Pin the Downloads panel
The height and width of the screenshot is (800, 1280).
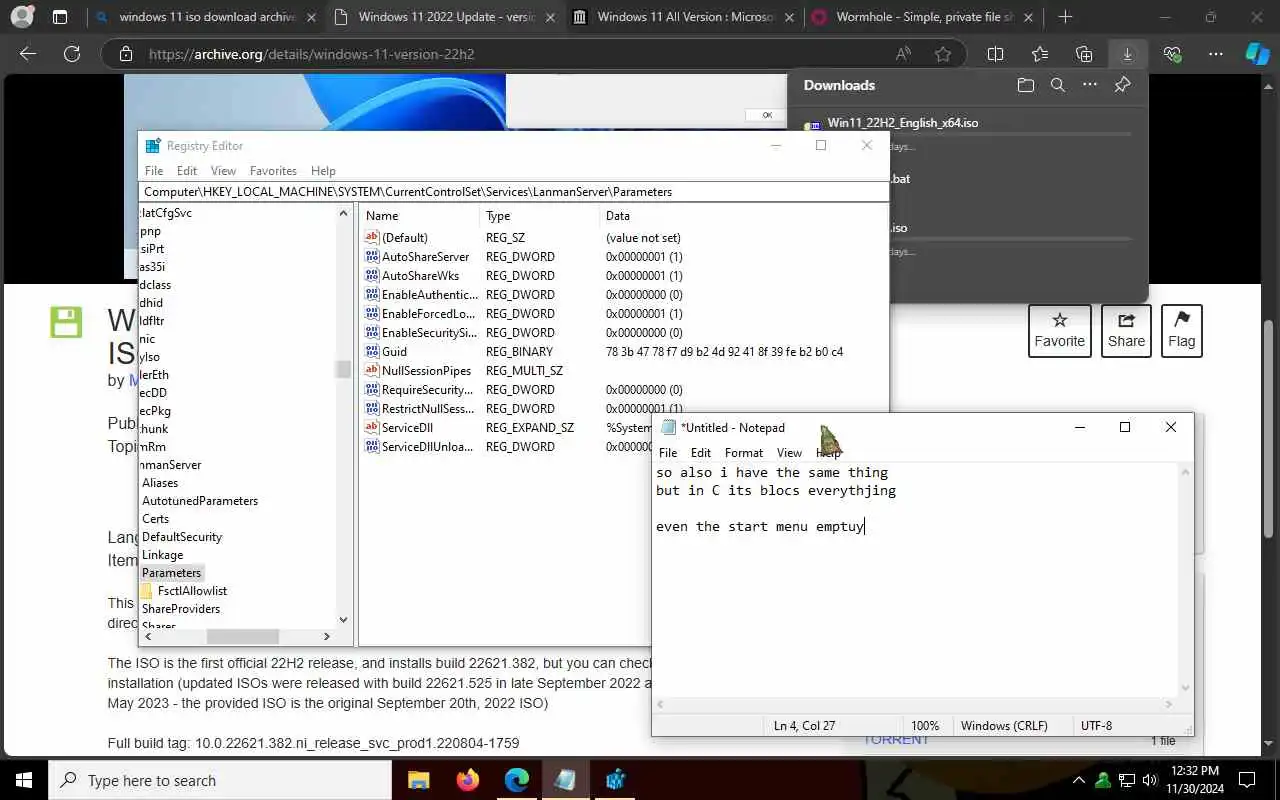click(1122, 85)
